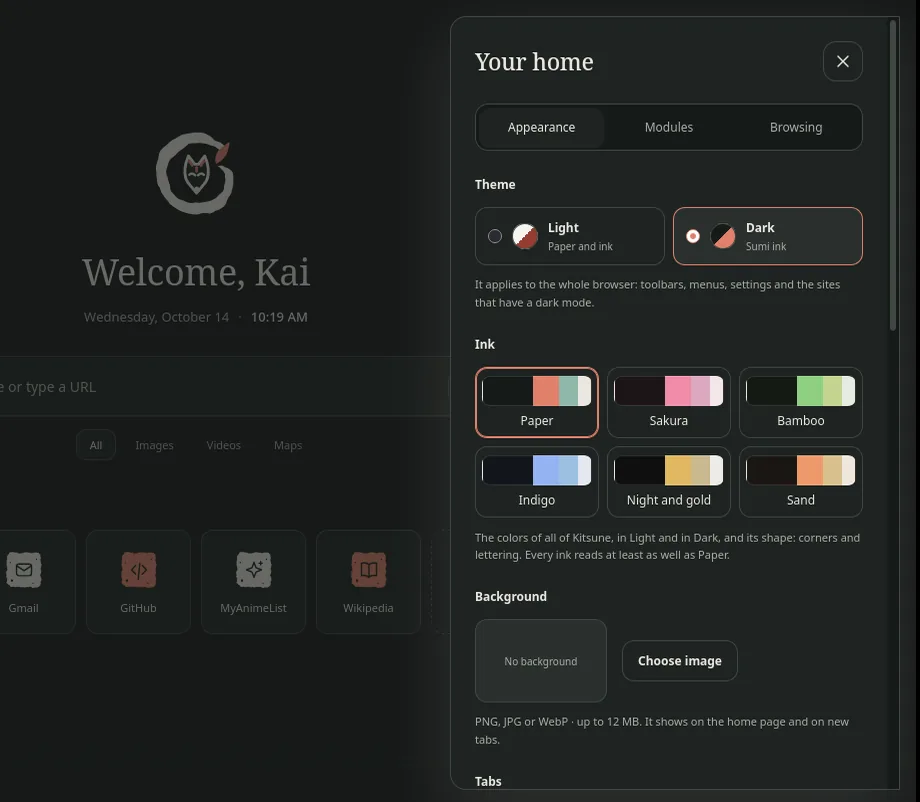
Task: Select the Videos search filter
Action: click(224, 445)
